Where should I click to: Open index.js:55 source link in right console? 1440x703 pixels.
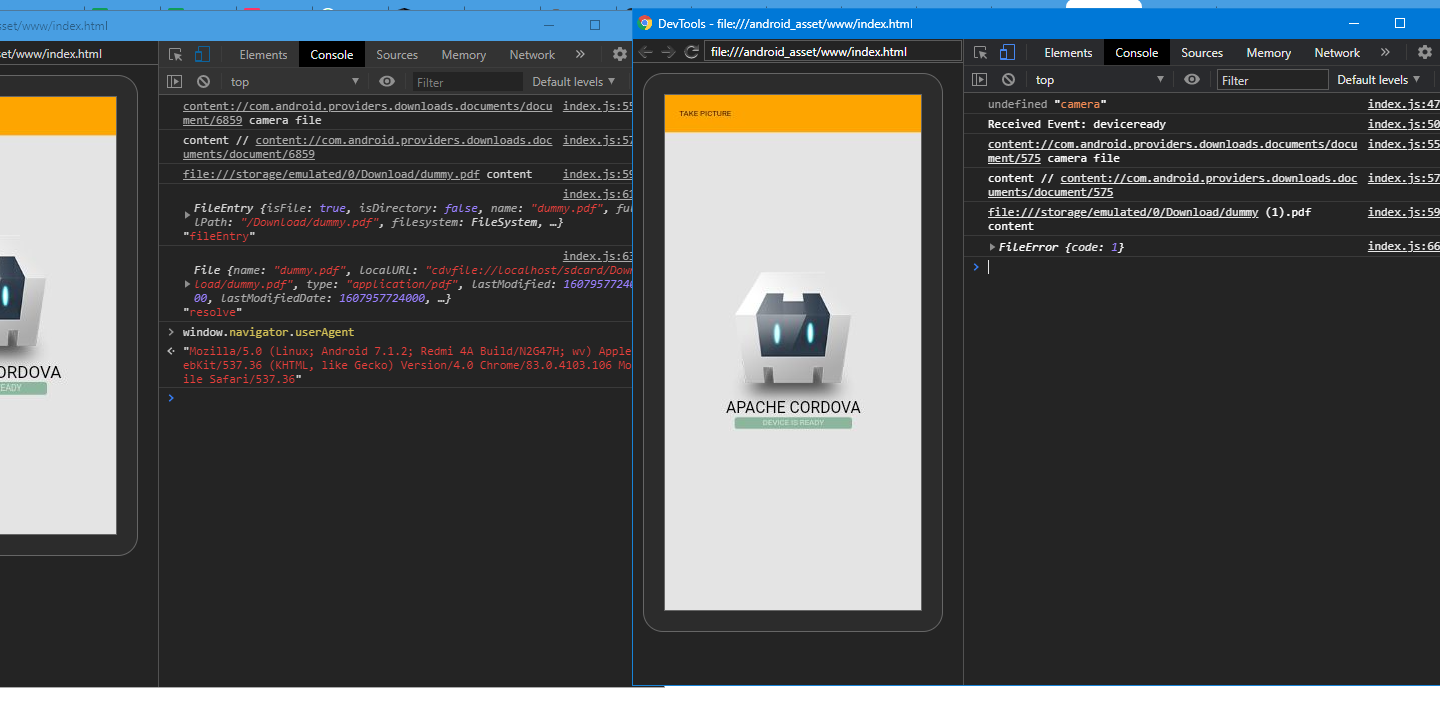[1404, 144]
